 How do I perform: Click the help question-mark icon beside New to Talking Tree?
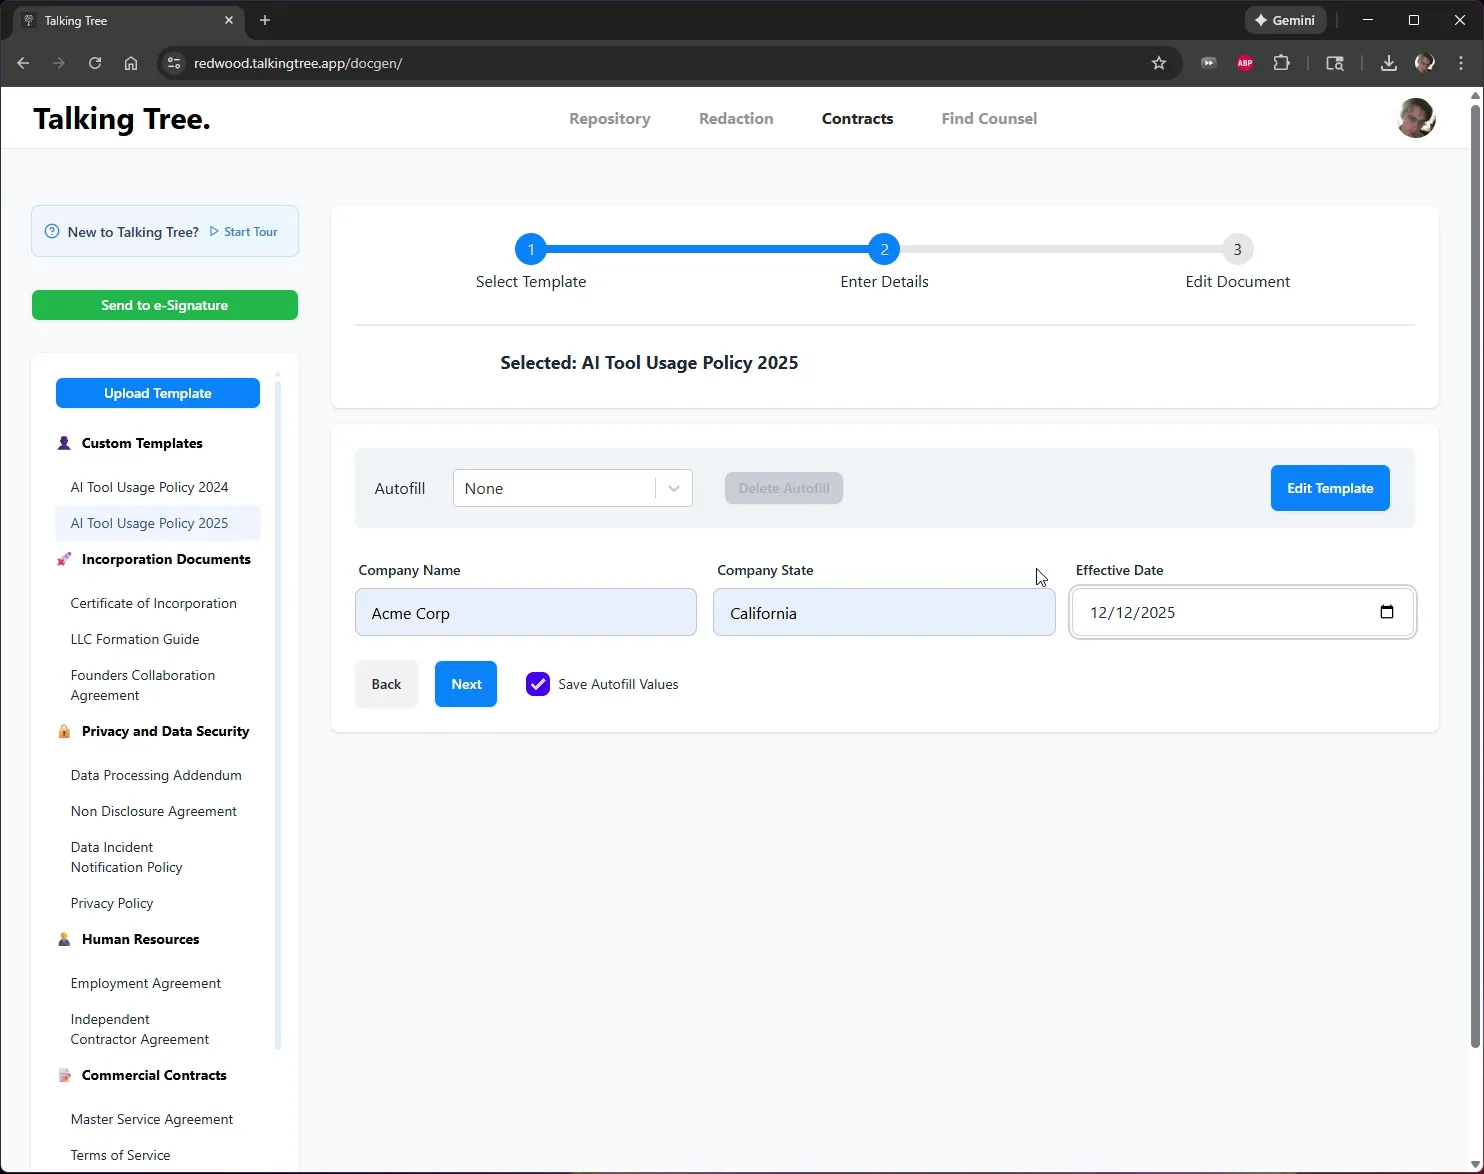click(x=52, y=232)
